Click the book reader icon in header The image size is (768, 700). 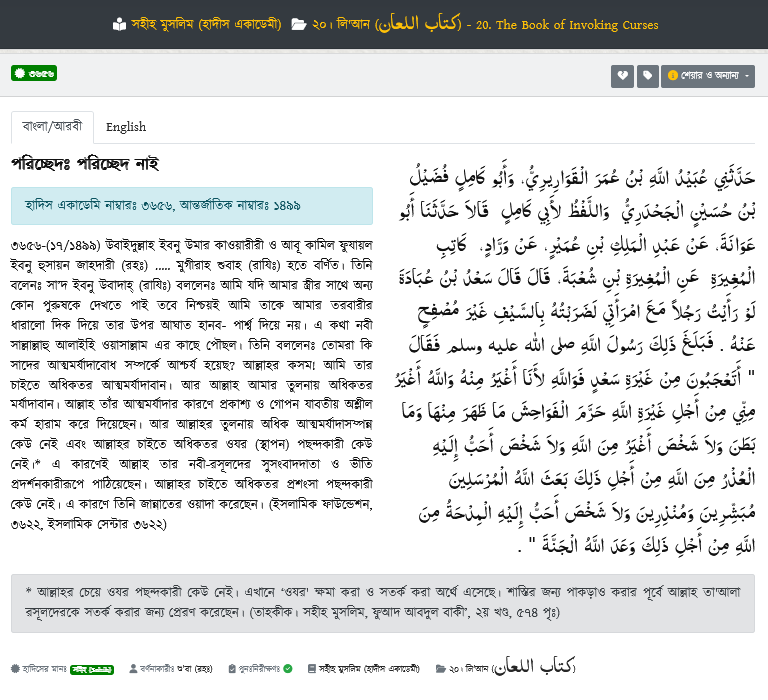(120, 23)
